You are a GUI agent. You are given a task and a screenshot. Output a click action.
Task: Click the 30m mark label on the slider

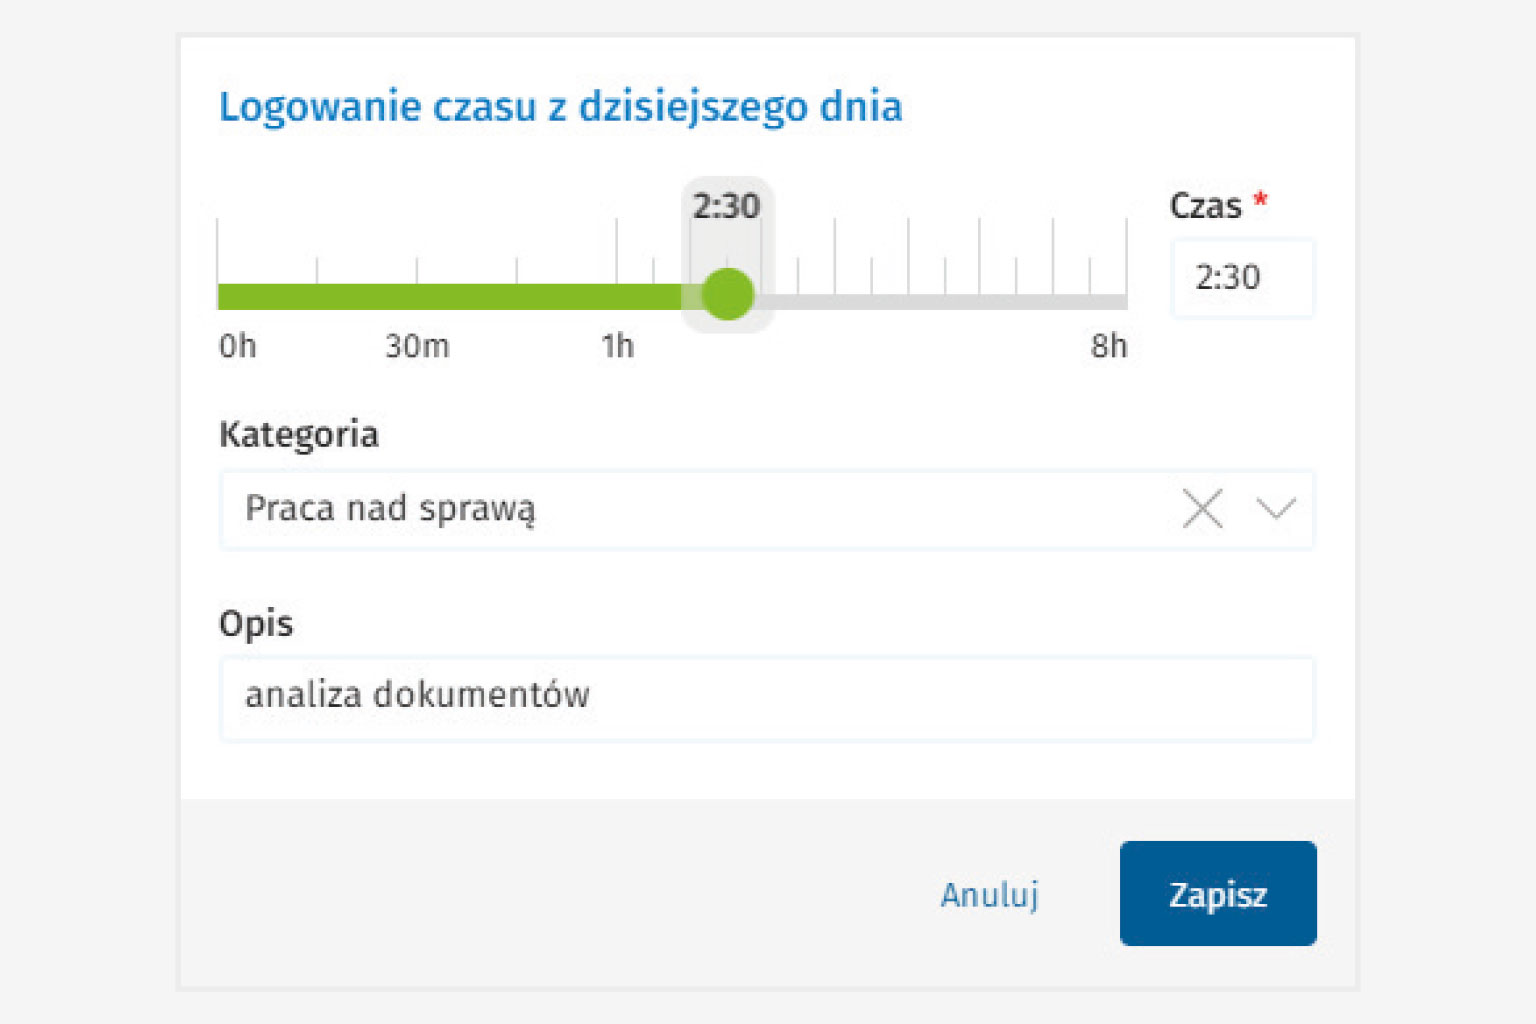[417, 346]
